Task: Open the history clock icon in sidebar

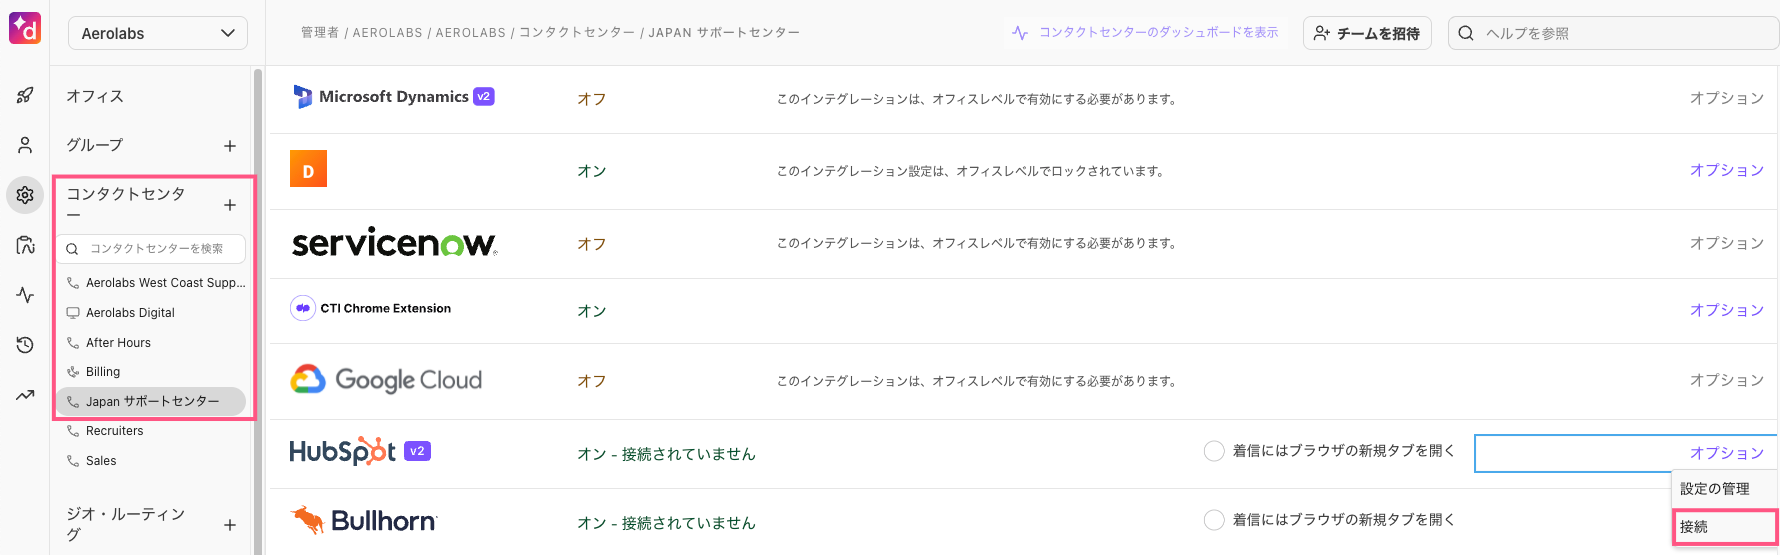Action: [25, 345]
